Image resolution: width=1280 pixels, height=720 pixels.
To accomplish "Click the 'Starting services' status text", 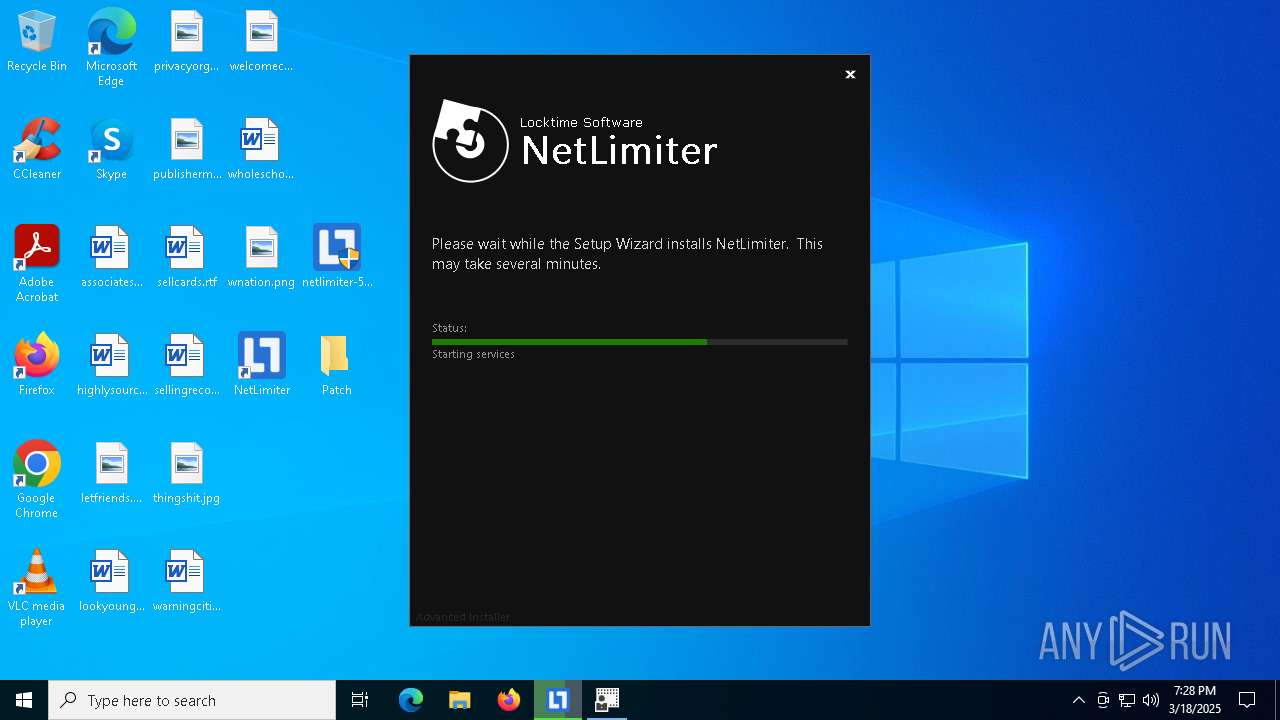I will (x=473, y=354).
